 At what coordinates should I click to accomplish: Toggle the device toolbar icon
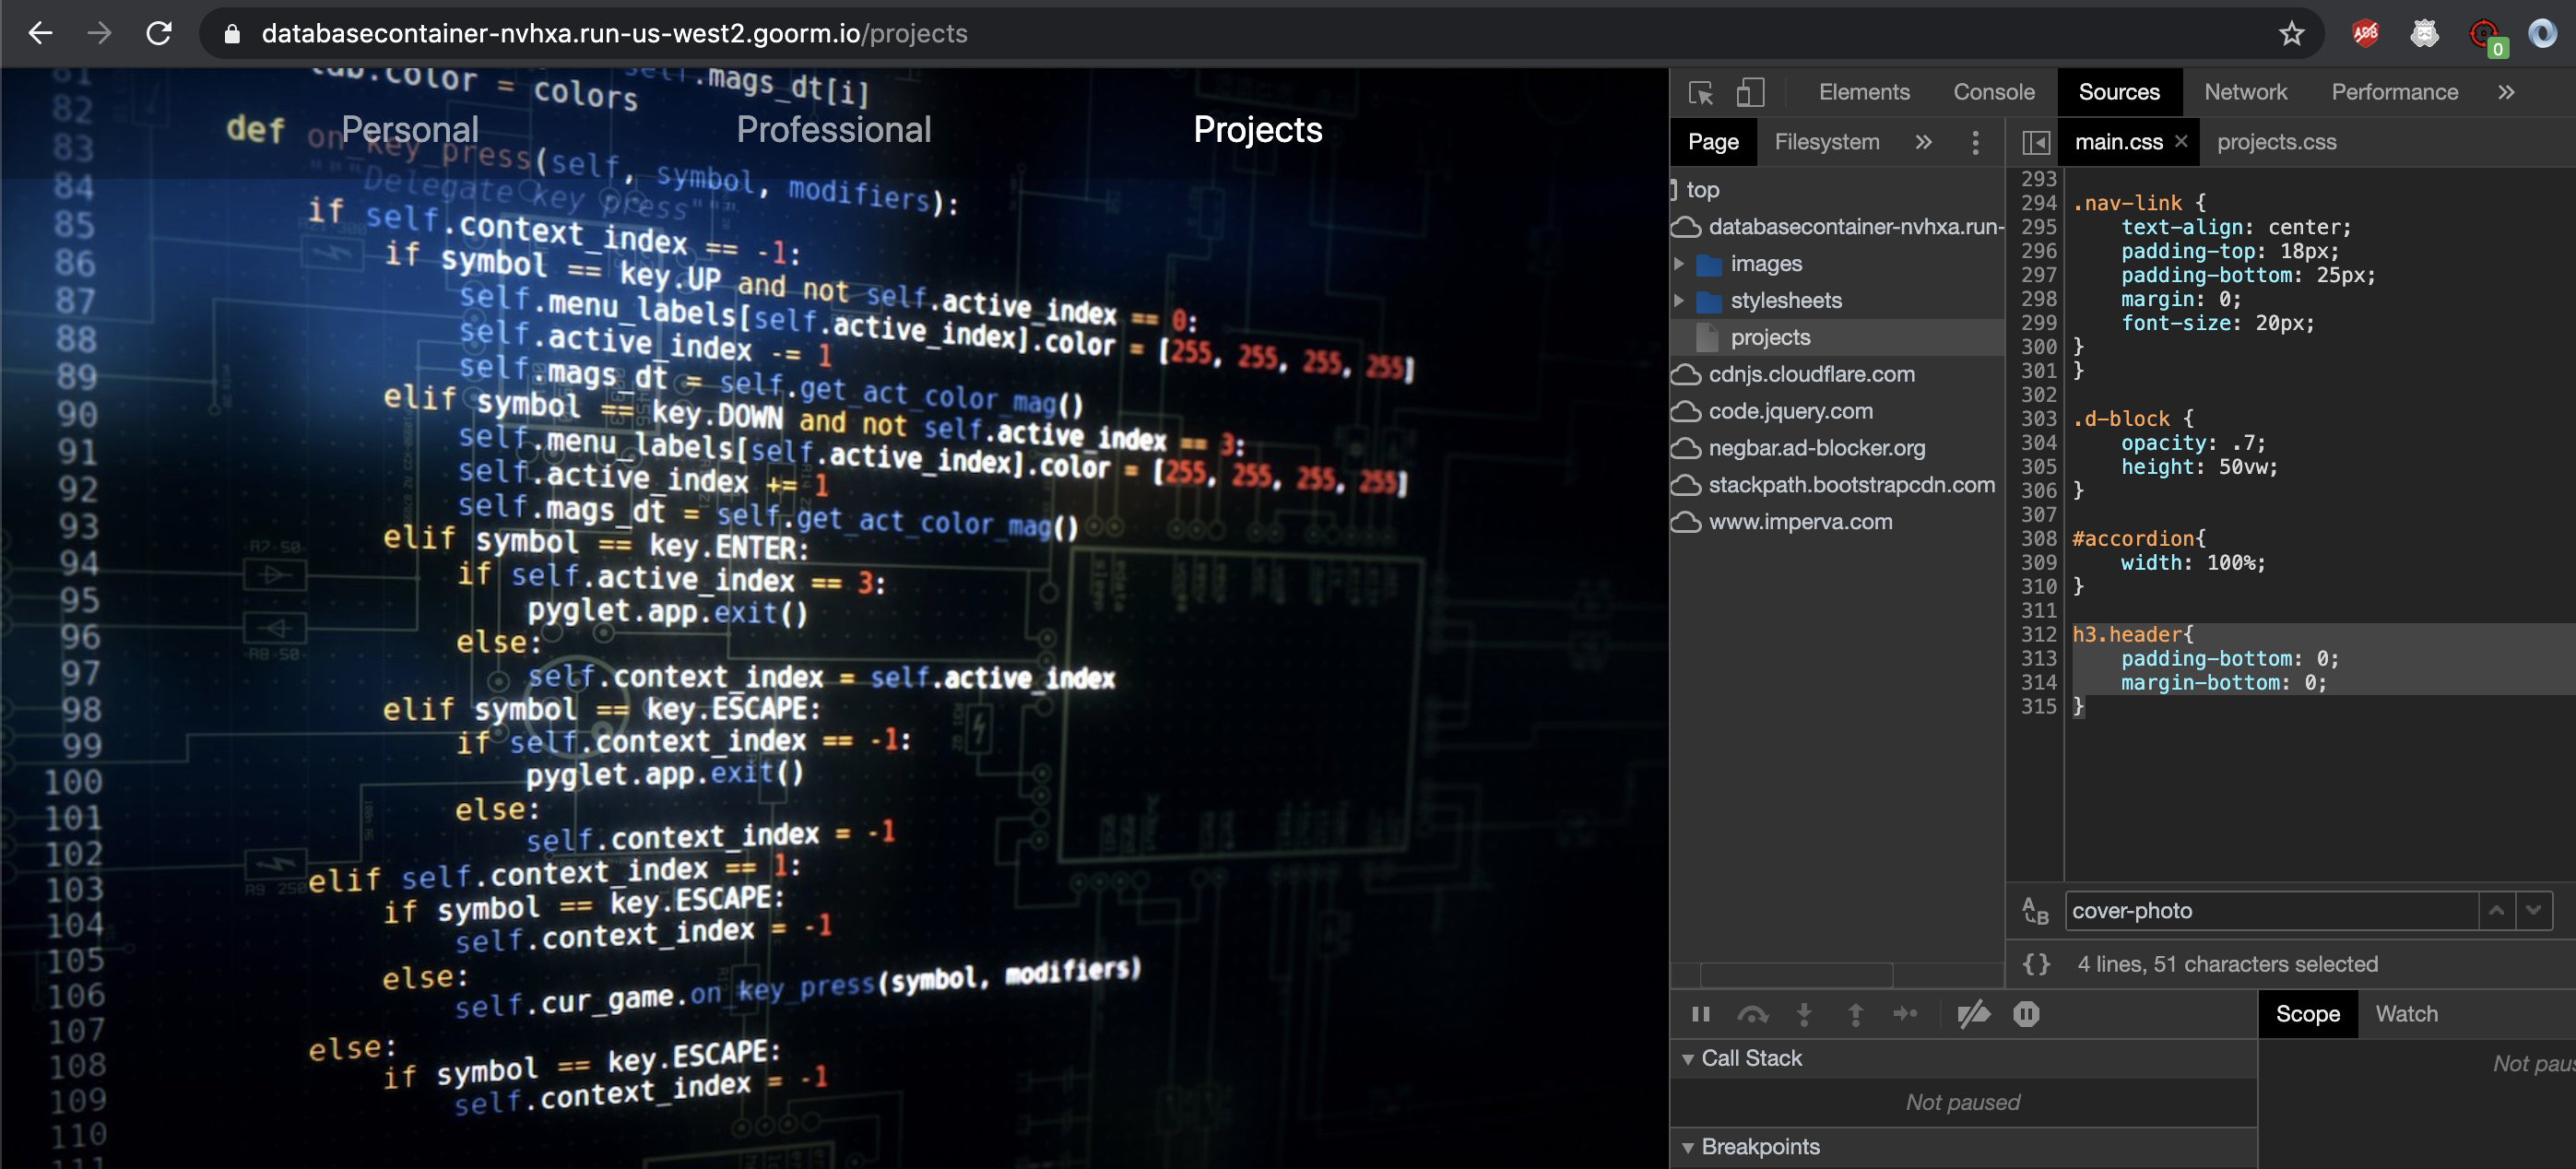pyautogui.click(x=1749, y=92)
